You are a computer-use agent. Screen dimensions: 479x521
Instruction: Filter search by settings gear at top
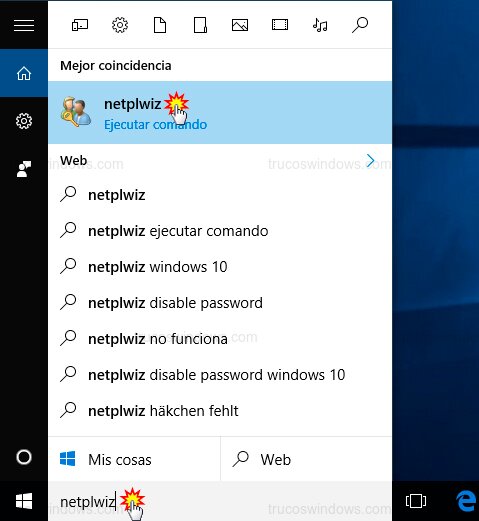120,25
